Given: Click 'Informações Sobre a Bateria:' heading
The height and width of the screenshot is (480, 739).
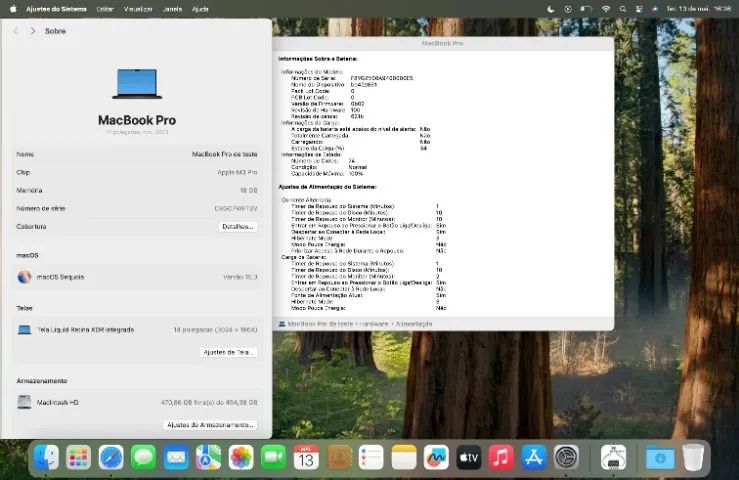Looking at the screenshot, I should click(x=318, y=59).
